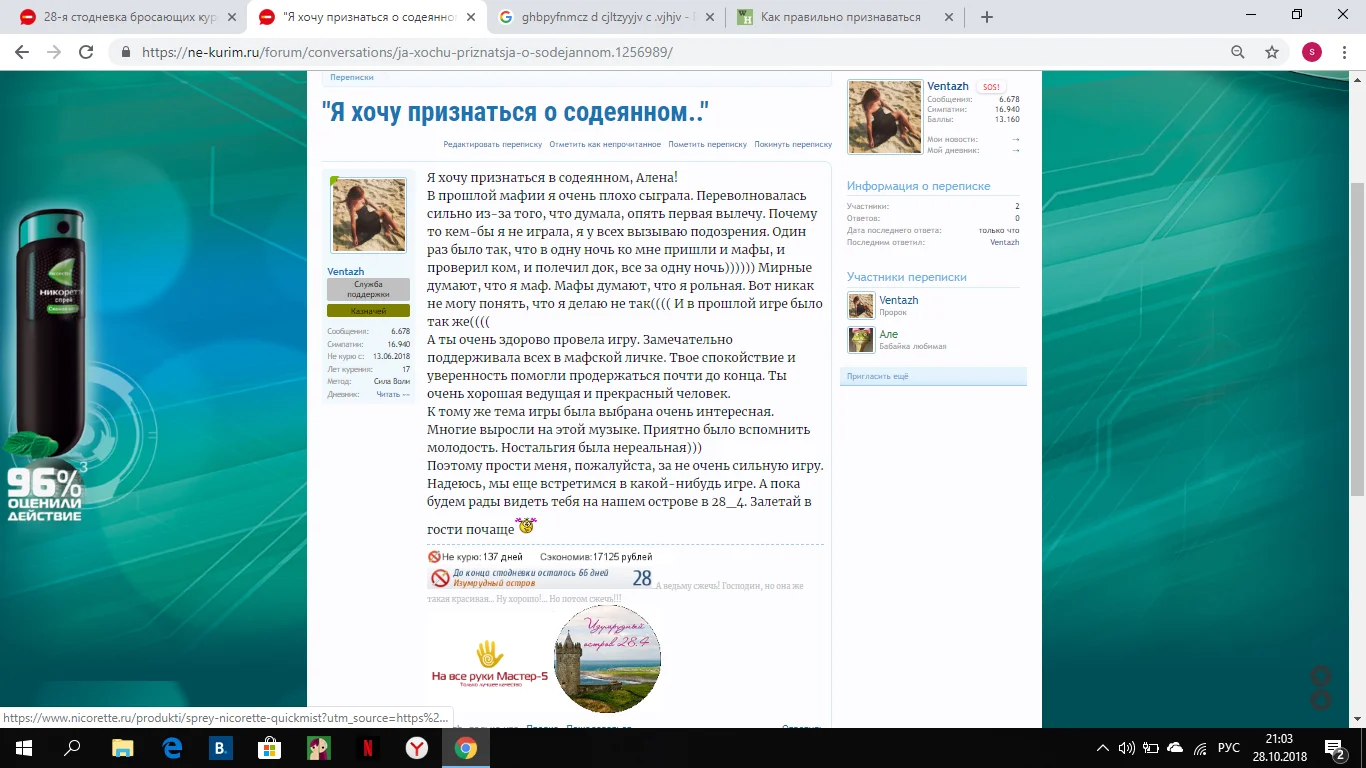This screenshot has height=768, width=1366.
Task: Bookmark this page with the star
Action: [x=1272, y=52]
